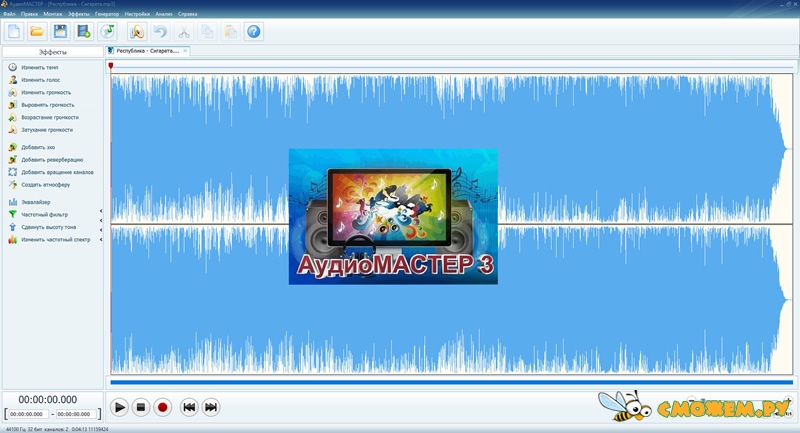
Task: Click the Изменить частотный спектр icon
Action: [13, 239]
